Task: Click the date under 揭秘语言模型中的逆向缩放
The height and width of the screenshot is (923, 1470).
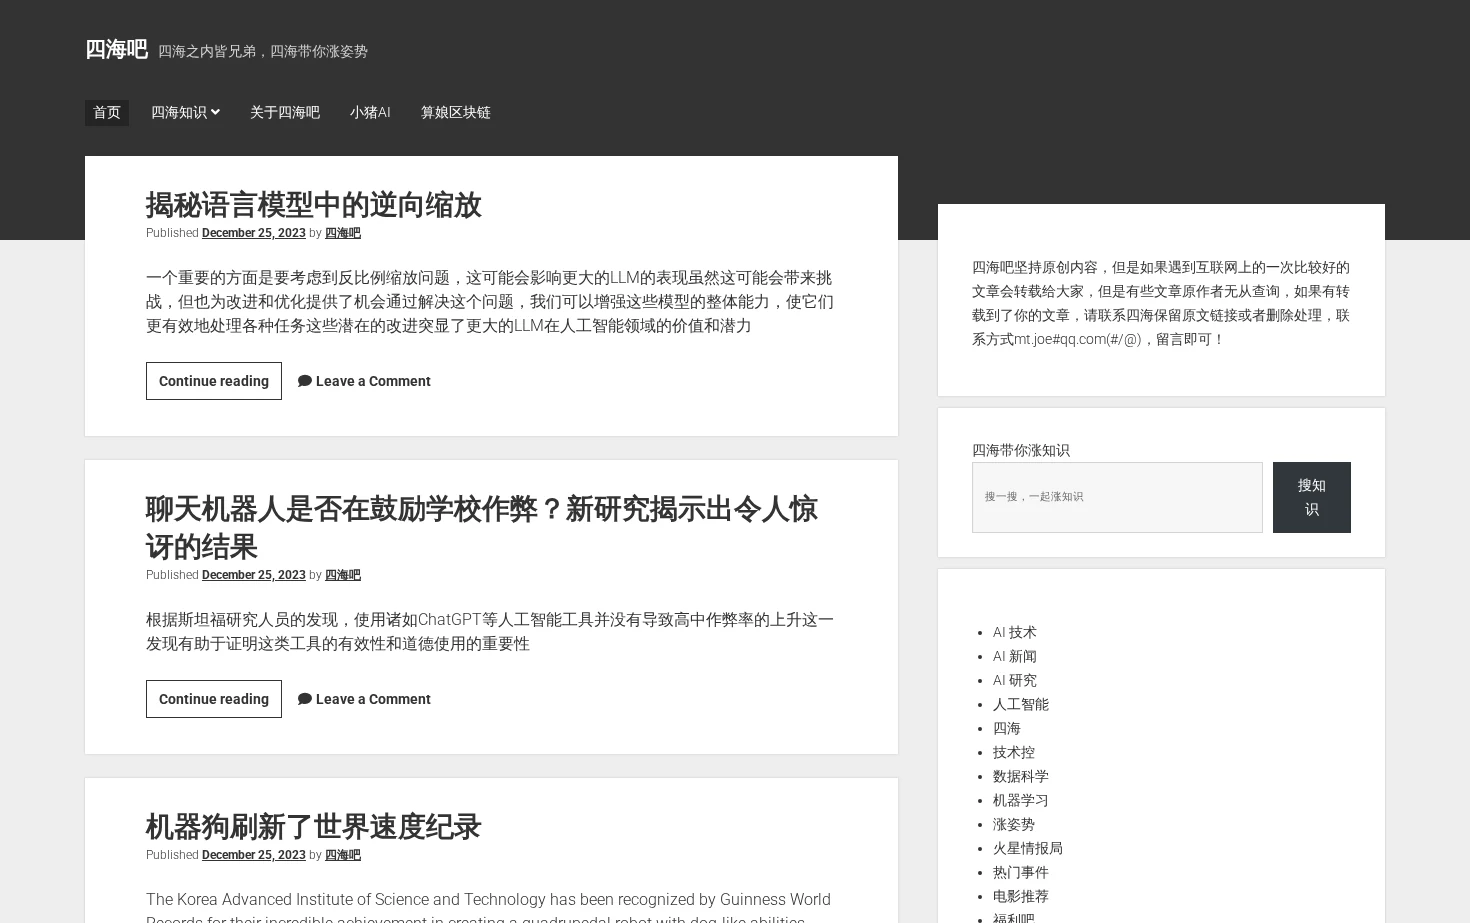Action: coord(254,233)
